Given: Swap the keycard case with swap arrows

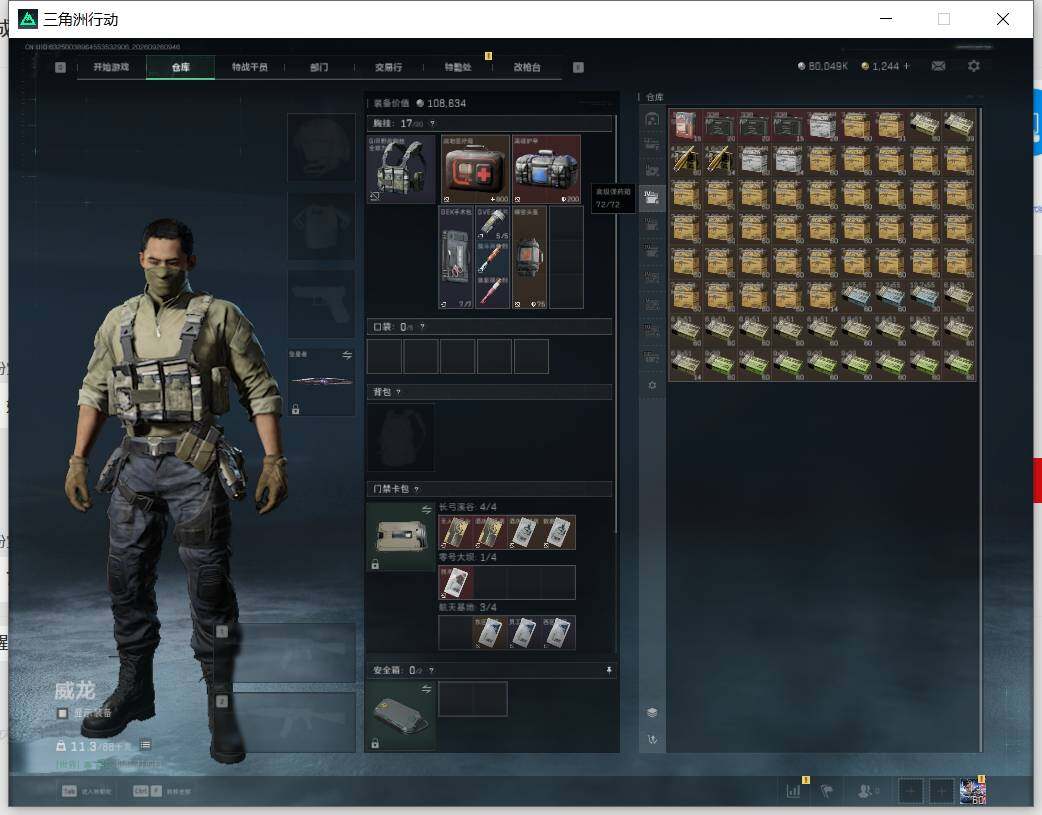Looking at the screenshot, I should coord(427,510).
